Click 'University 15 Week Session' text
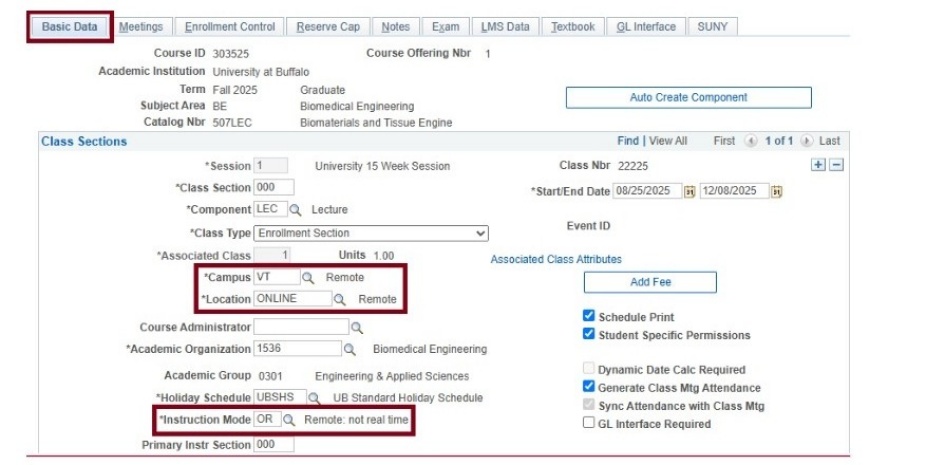This screenshot has height=465, width=926. click(x=383, y=166)
